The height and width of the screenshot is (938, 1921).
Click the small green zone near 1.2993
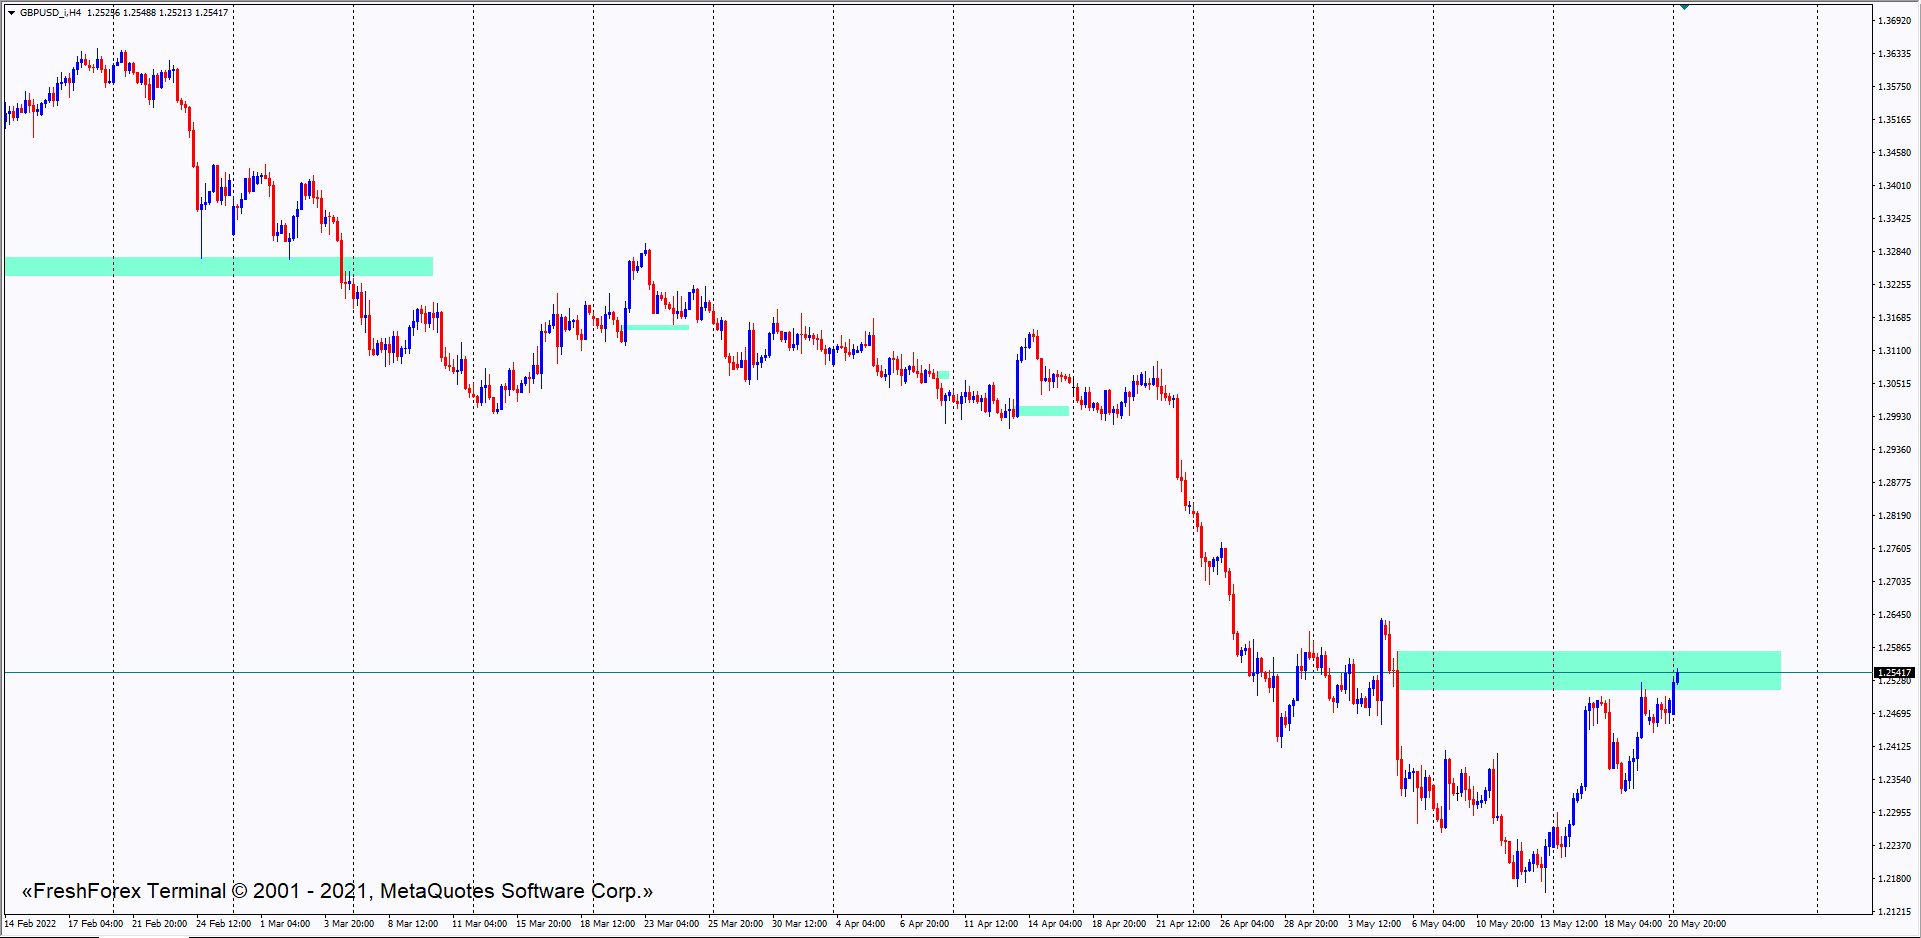1044,410
